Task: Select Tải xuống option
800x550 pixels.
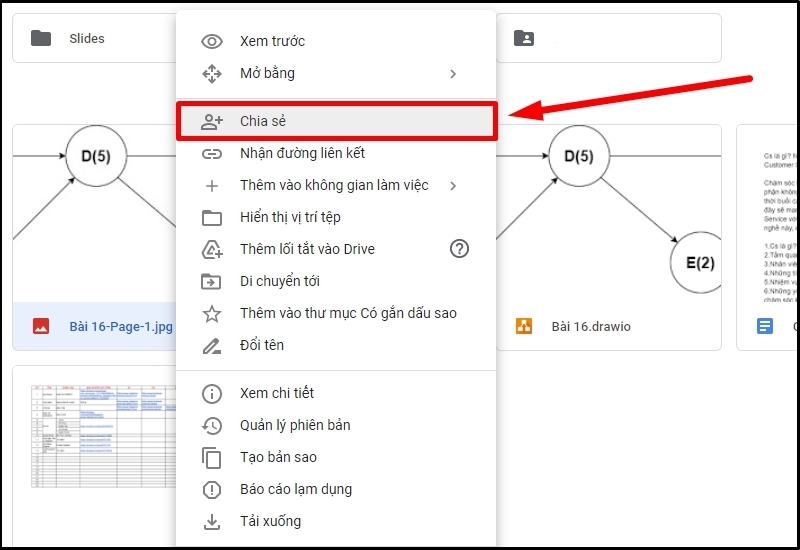Action: pyautogui.click(x=336, y=522)
